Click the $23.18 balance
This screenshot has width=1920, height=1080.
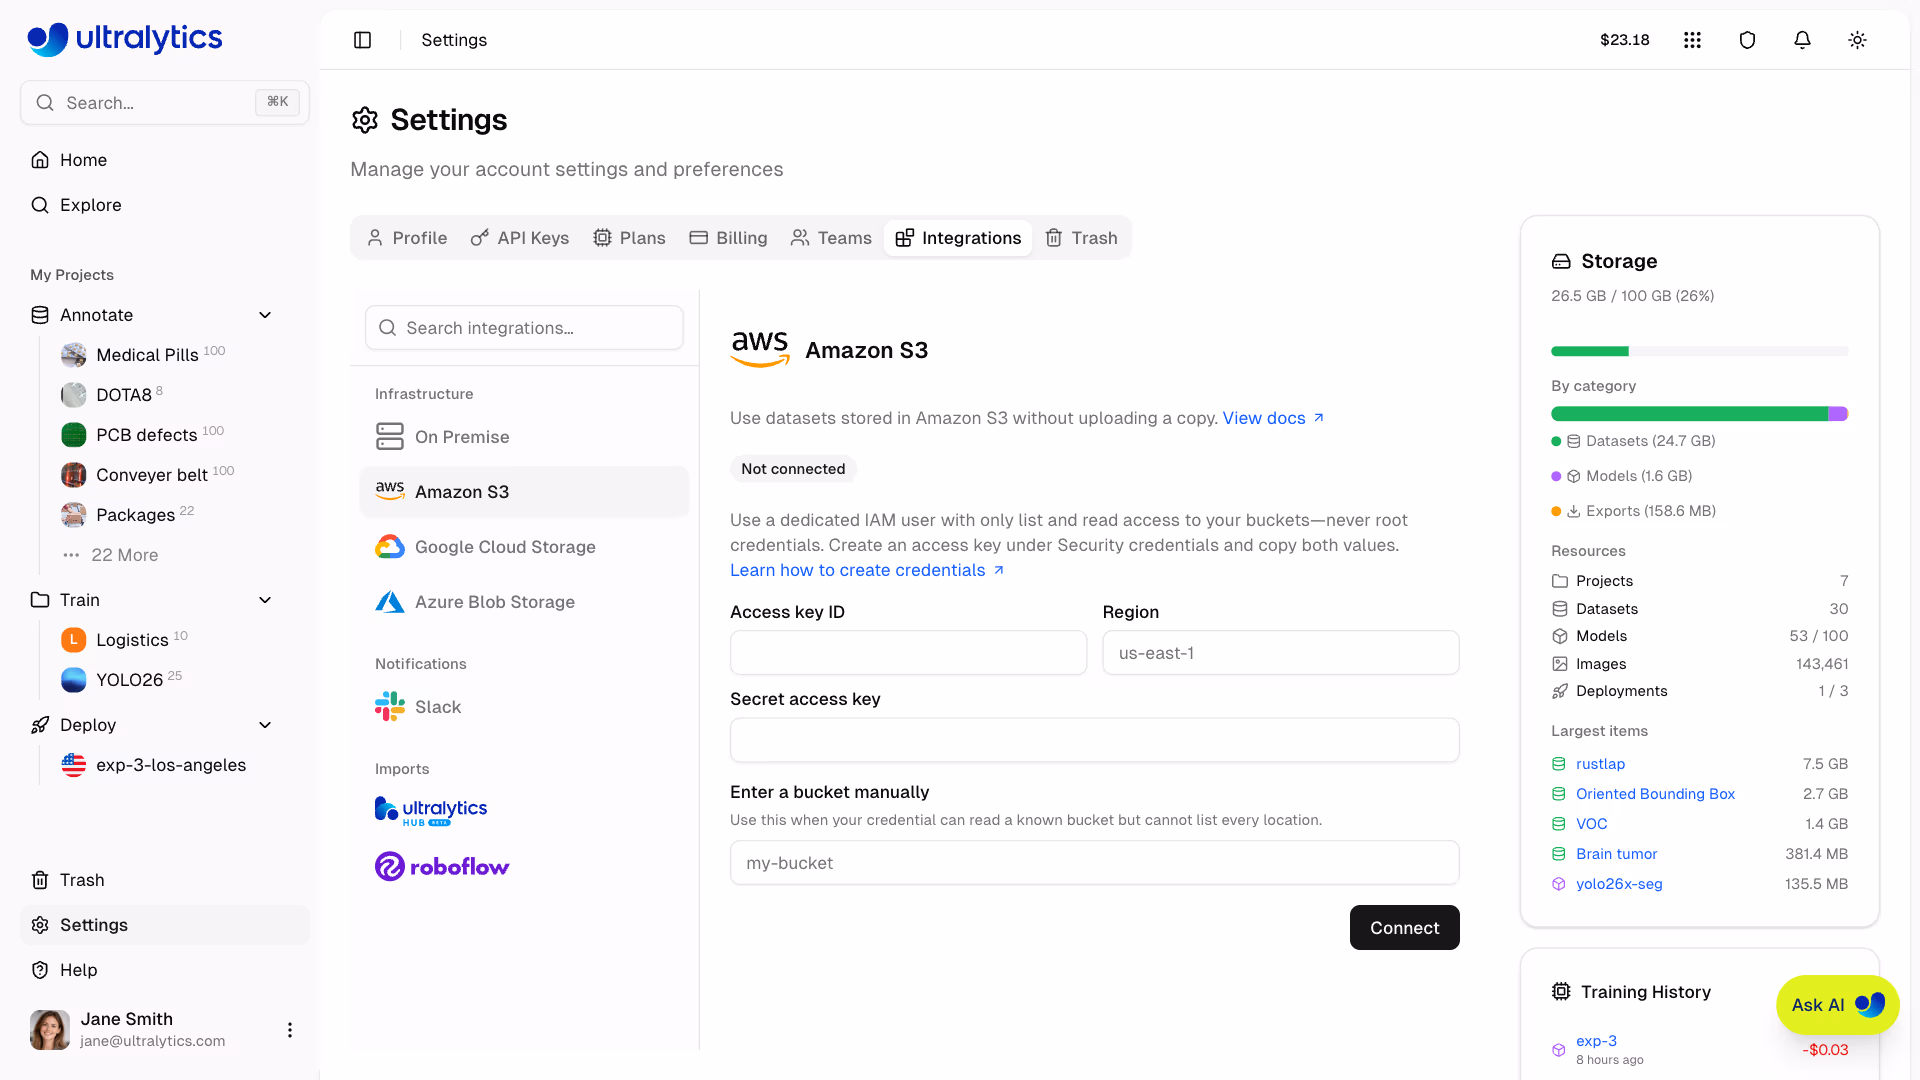point(1624,40)
